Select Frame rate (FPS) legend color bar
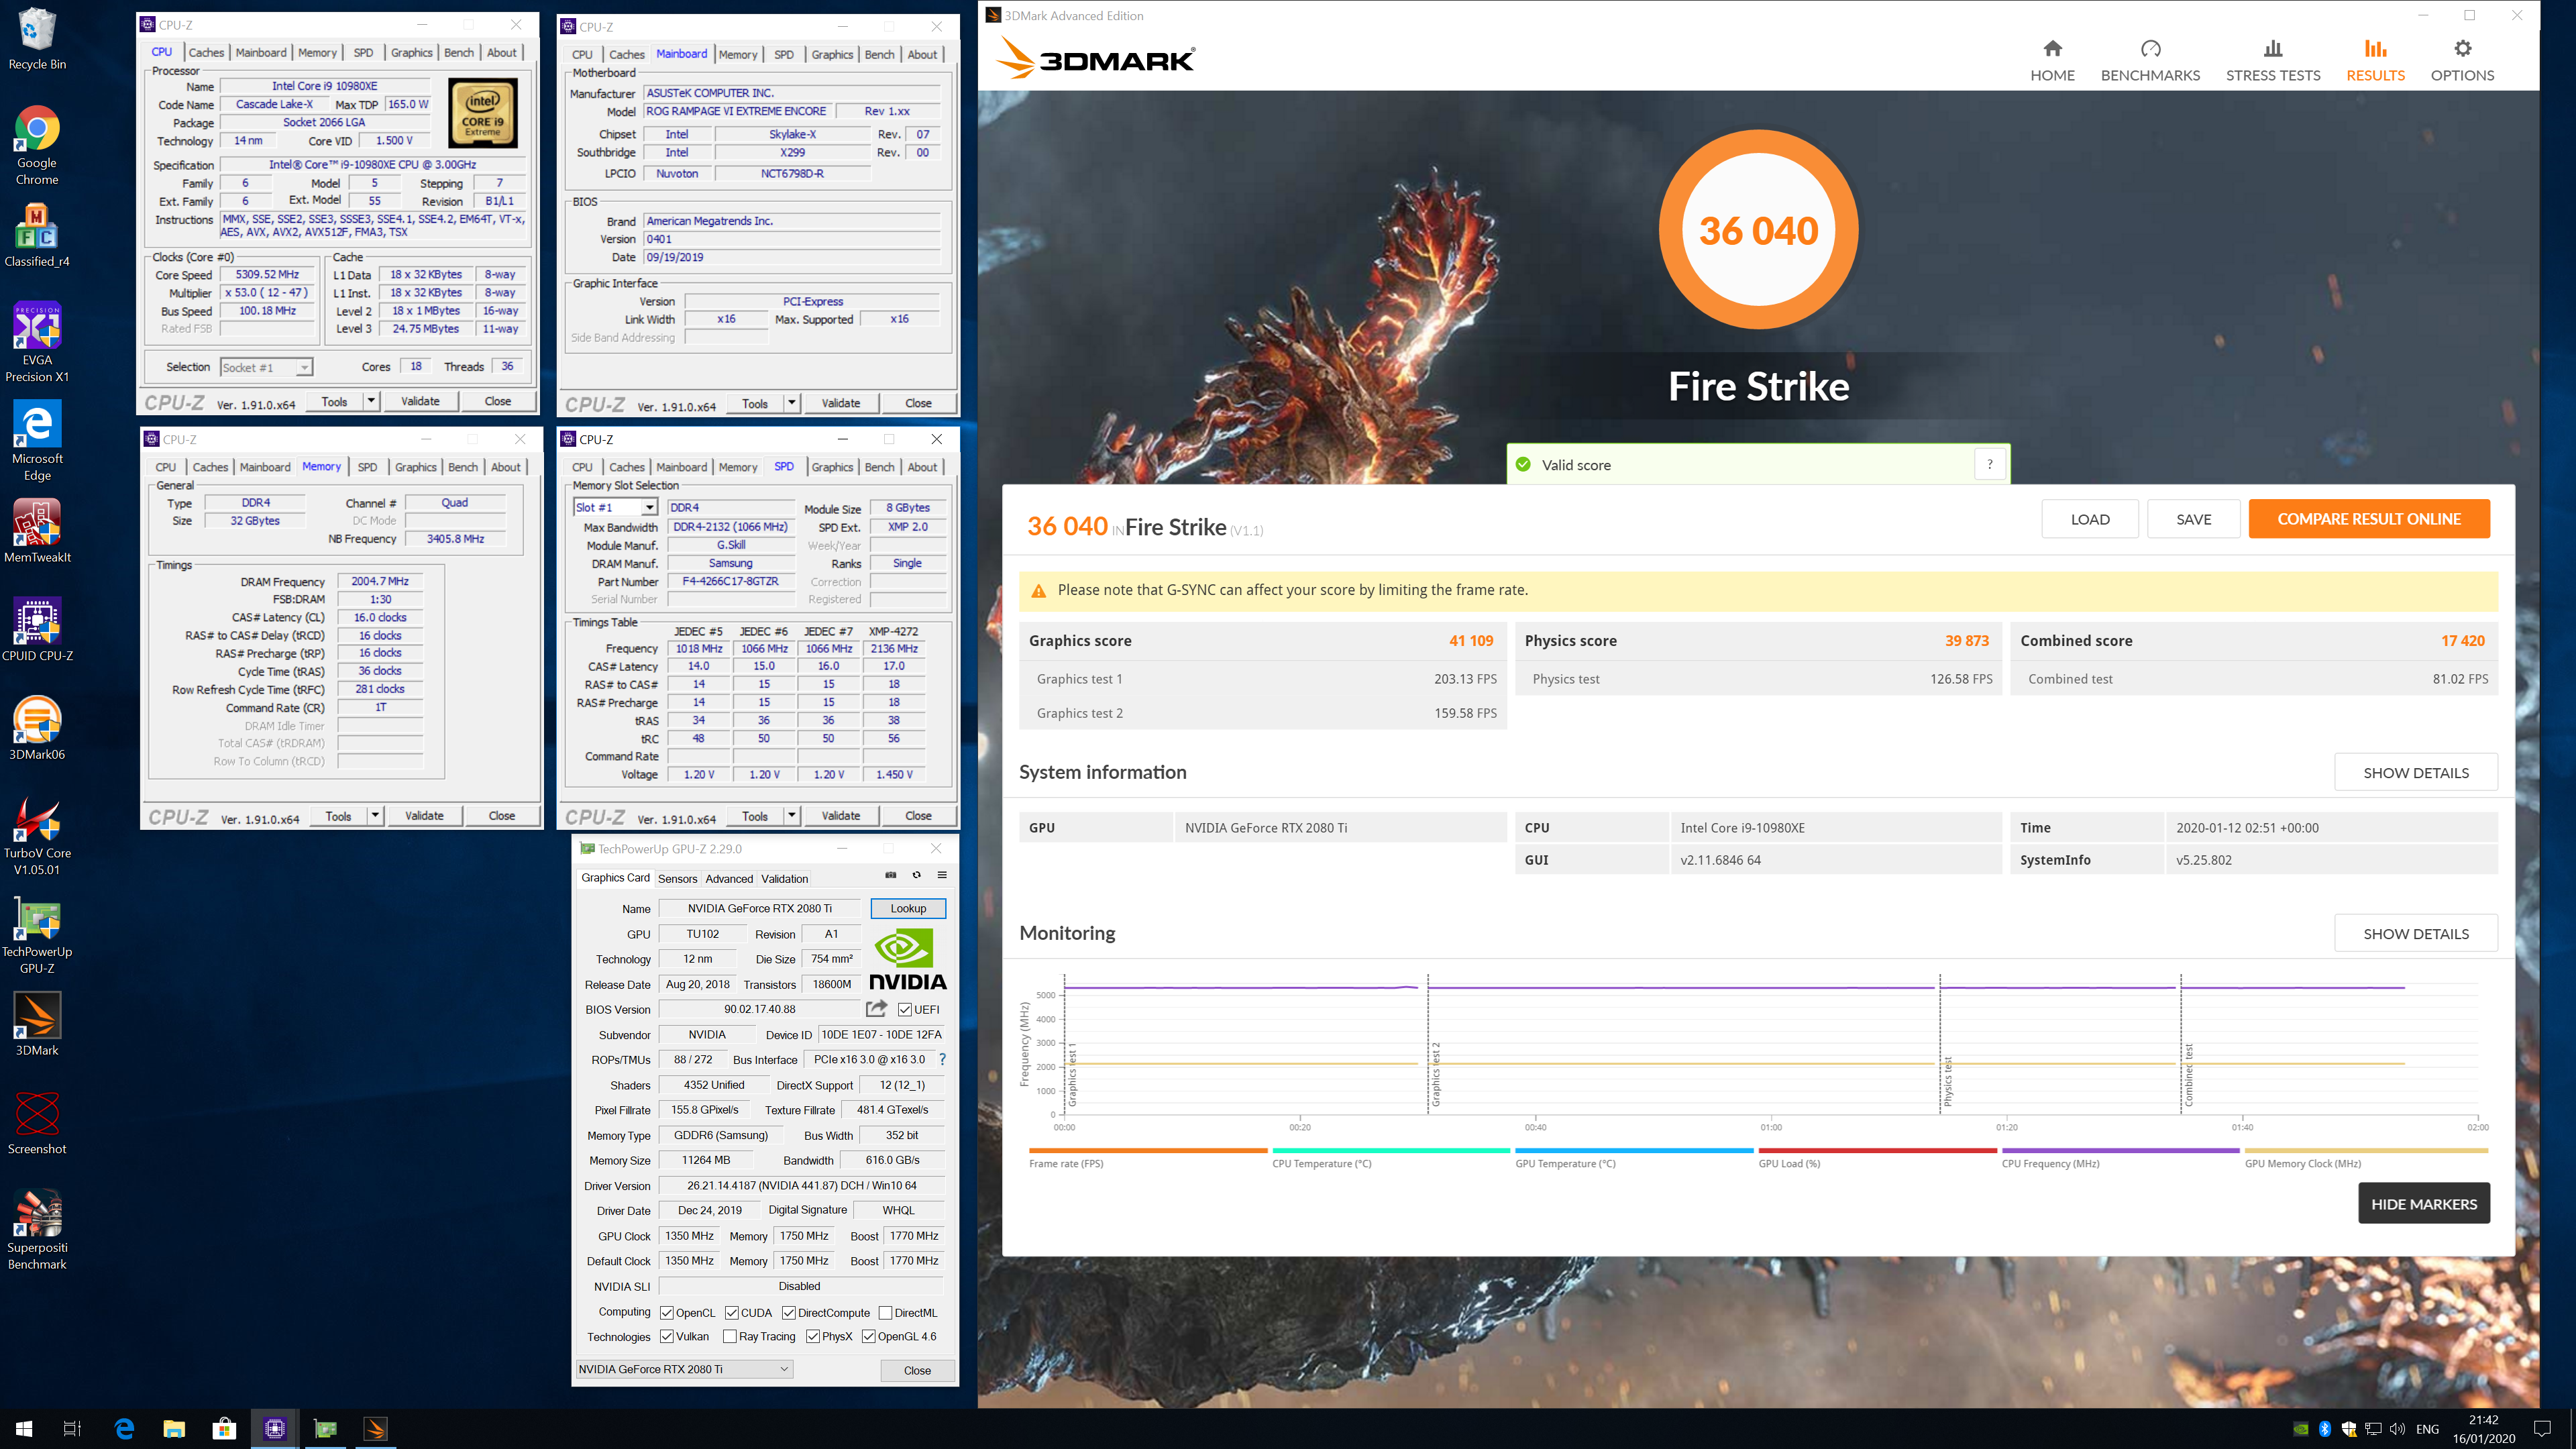This screenshot has width=2576, height=1449. (x=1147, y=1150)
